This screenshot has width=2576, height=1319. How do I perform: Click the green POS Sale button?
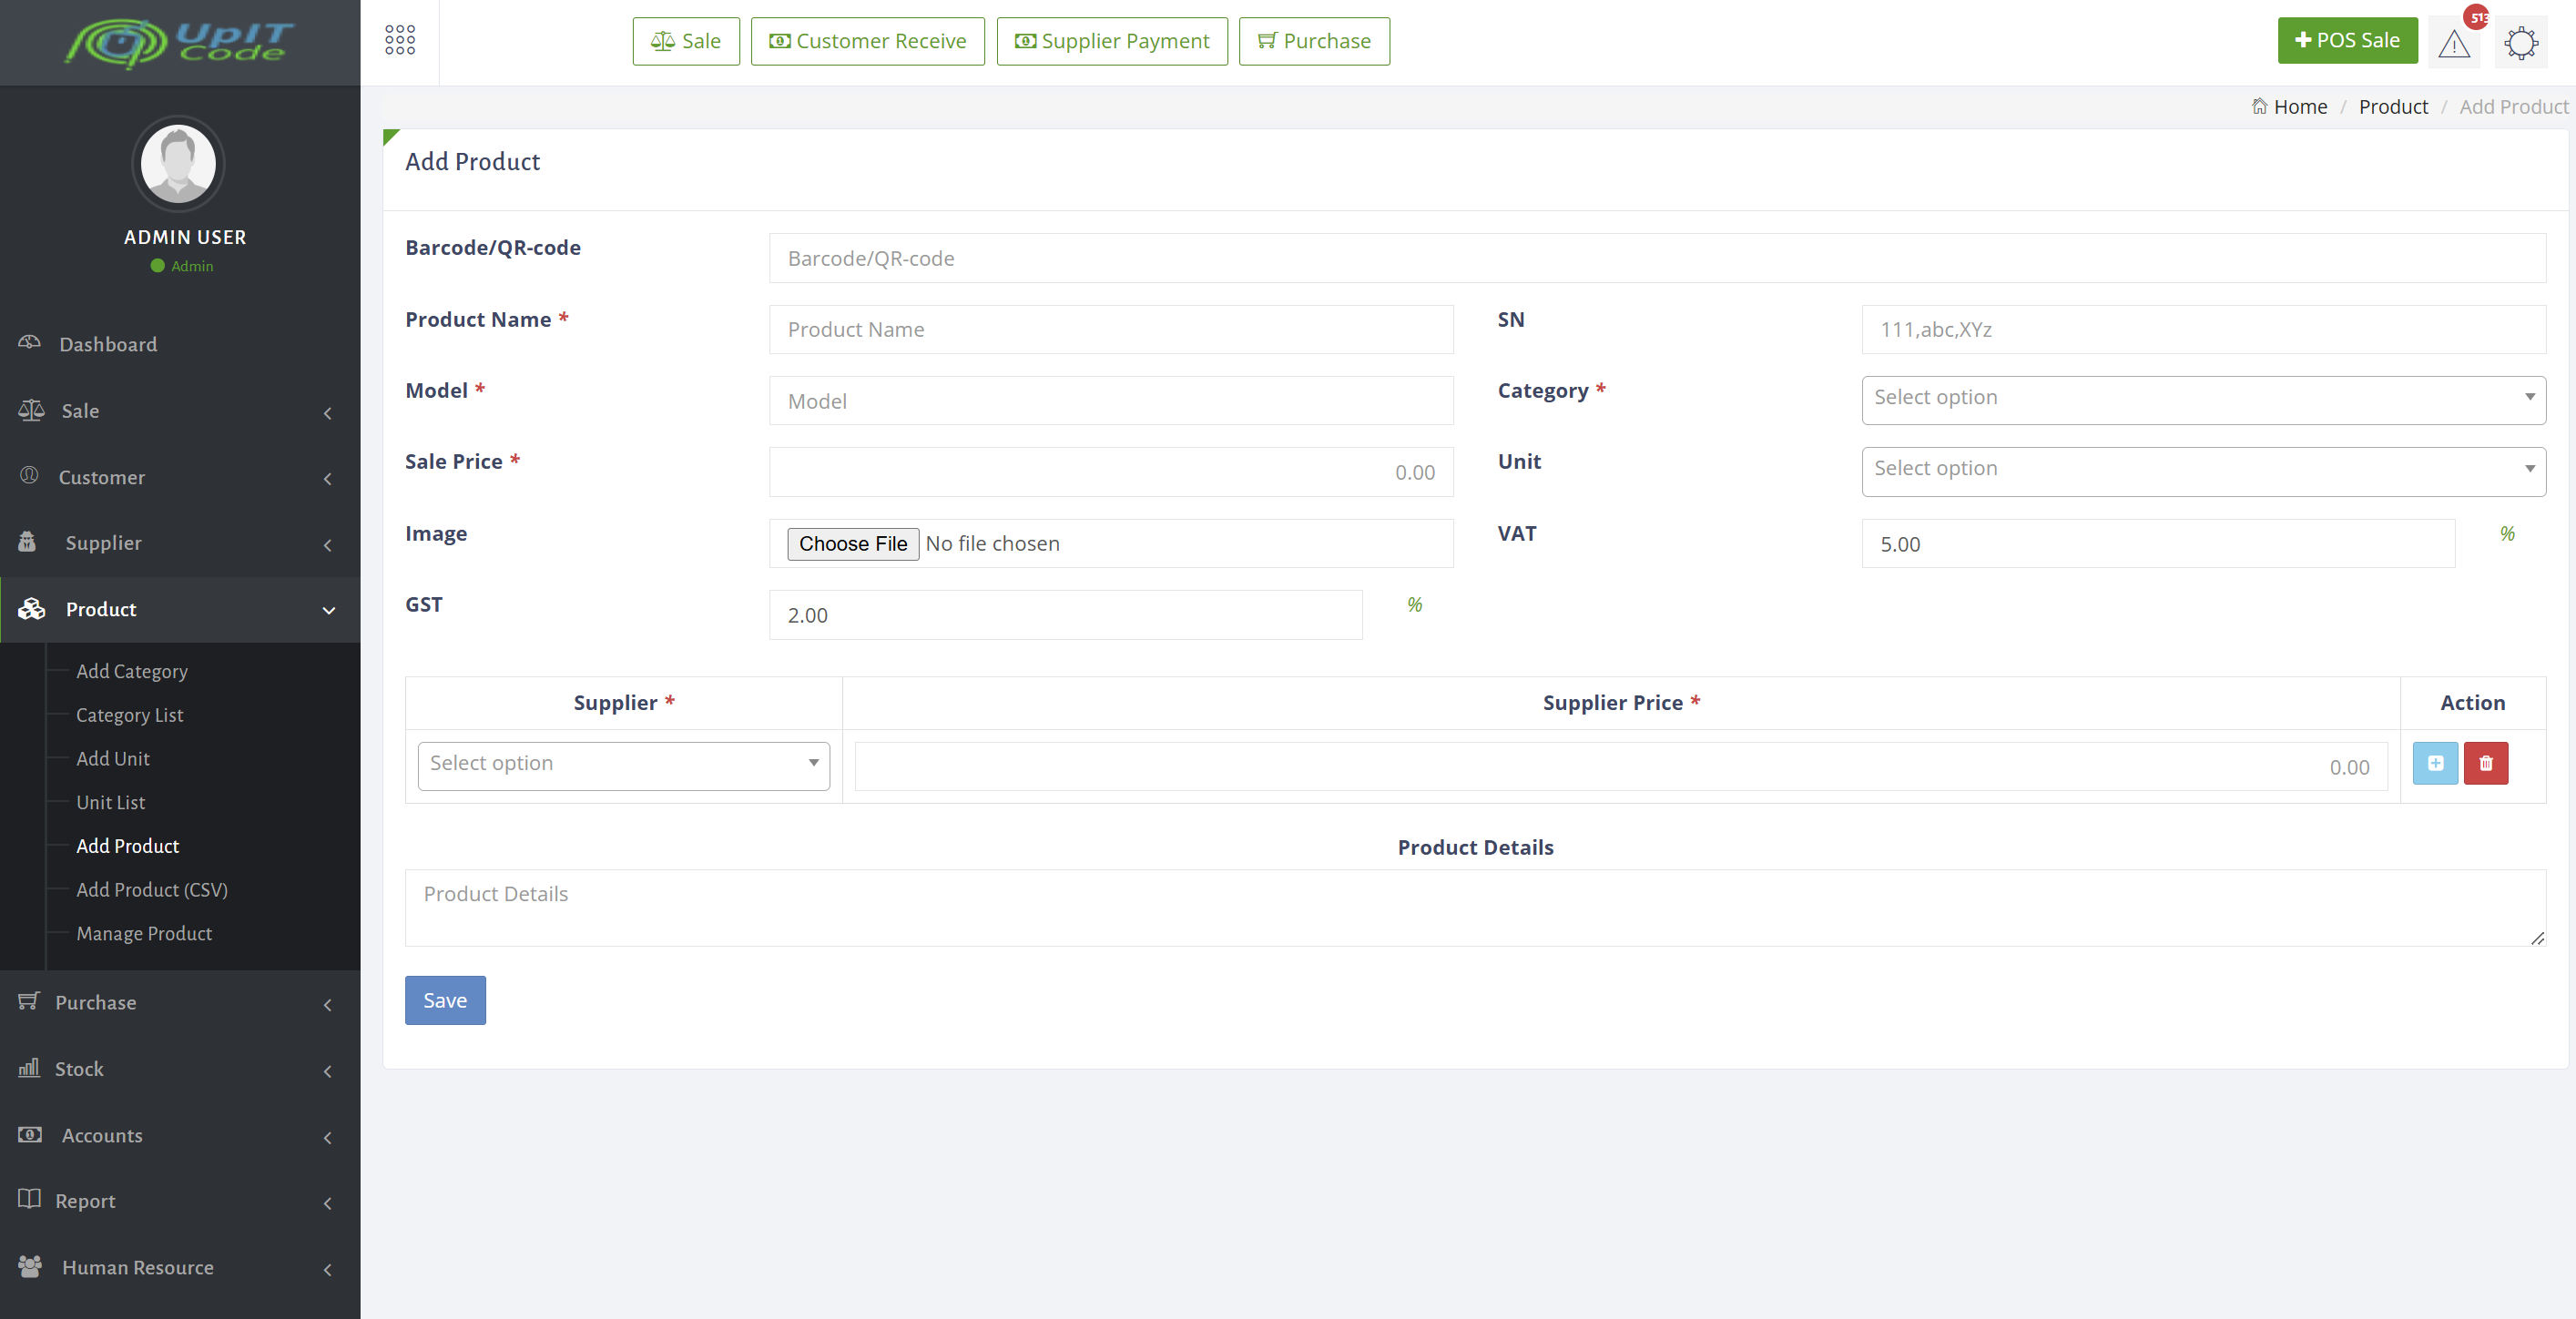click(2347, 40)
